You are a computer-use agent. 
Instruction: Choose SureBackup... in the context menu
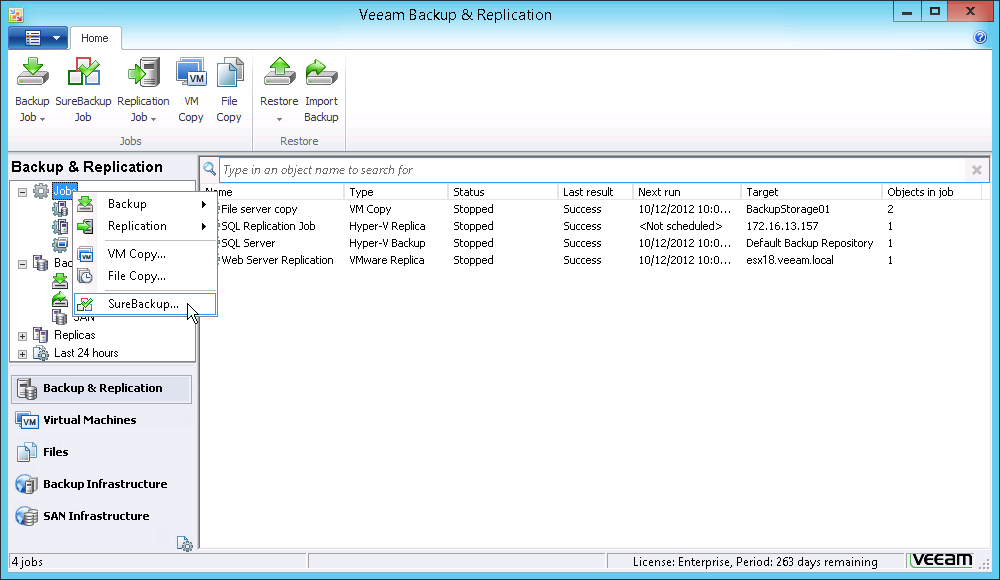(x=145, y=304)
